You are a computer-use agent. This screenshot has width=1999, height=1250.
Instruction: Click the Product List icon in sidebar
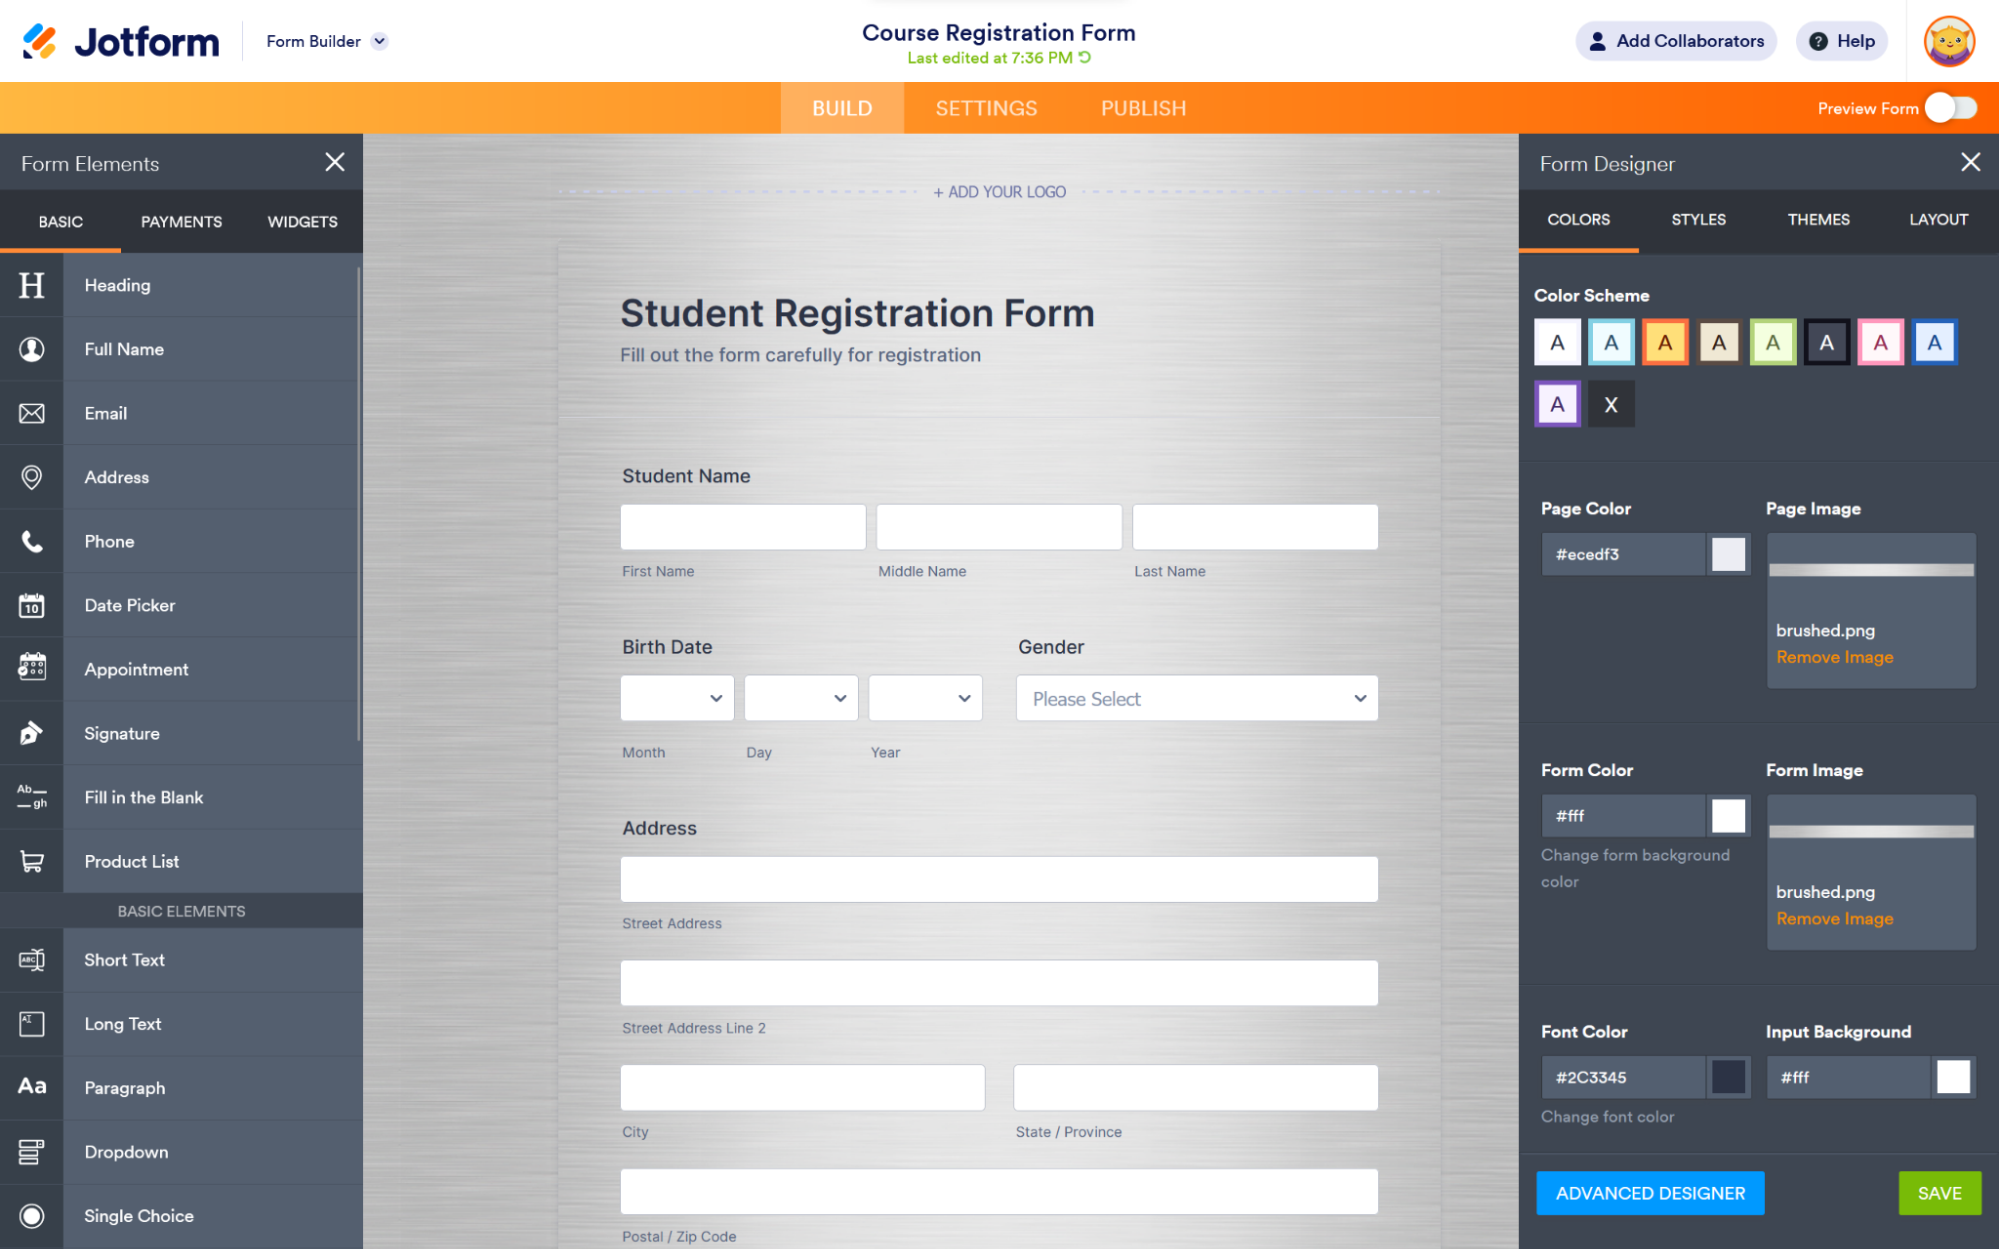tap(32, 861)
